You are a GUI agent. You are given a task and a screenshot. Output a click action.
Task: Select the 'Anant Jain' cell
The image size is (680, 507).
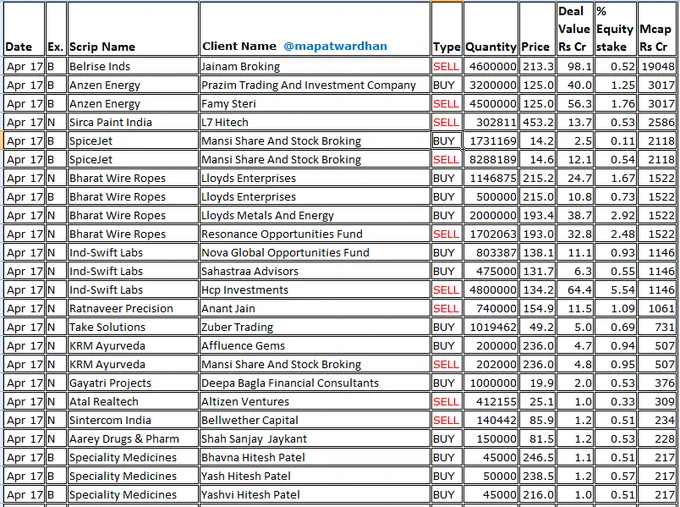pos(315,309)
